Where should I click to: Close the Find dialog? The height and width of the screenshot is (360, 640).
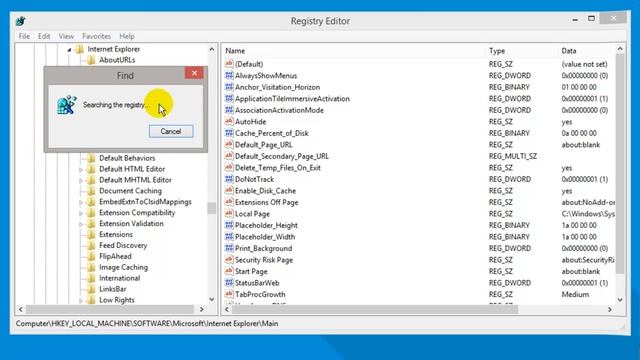(x=194, y=73)
